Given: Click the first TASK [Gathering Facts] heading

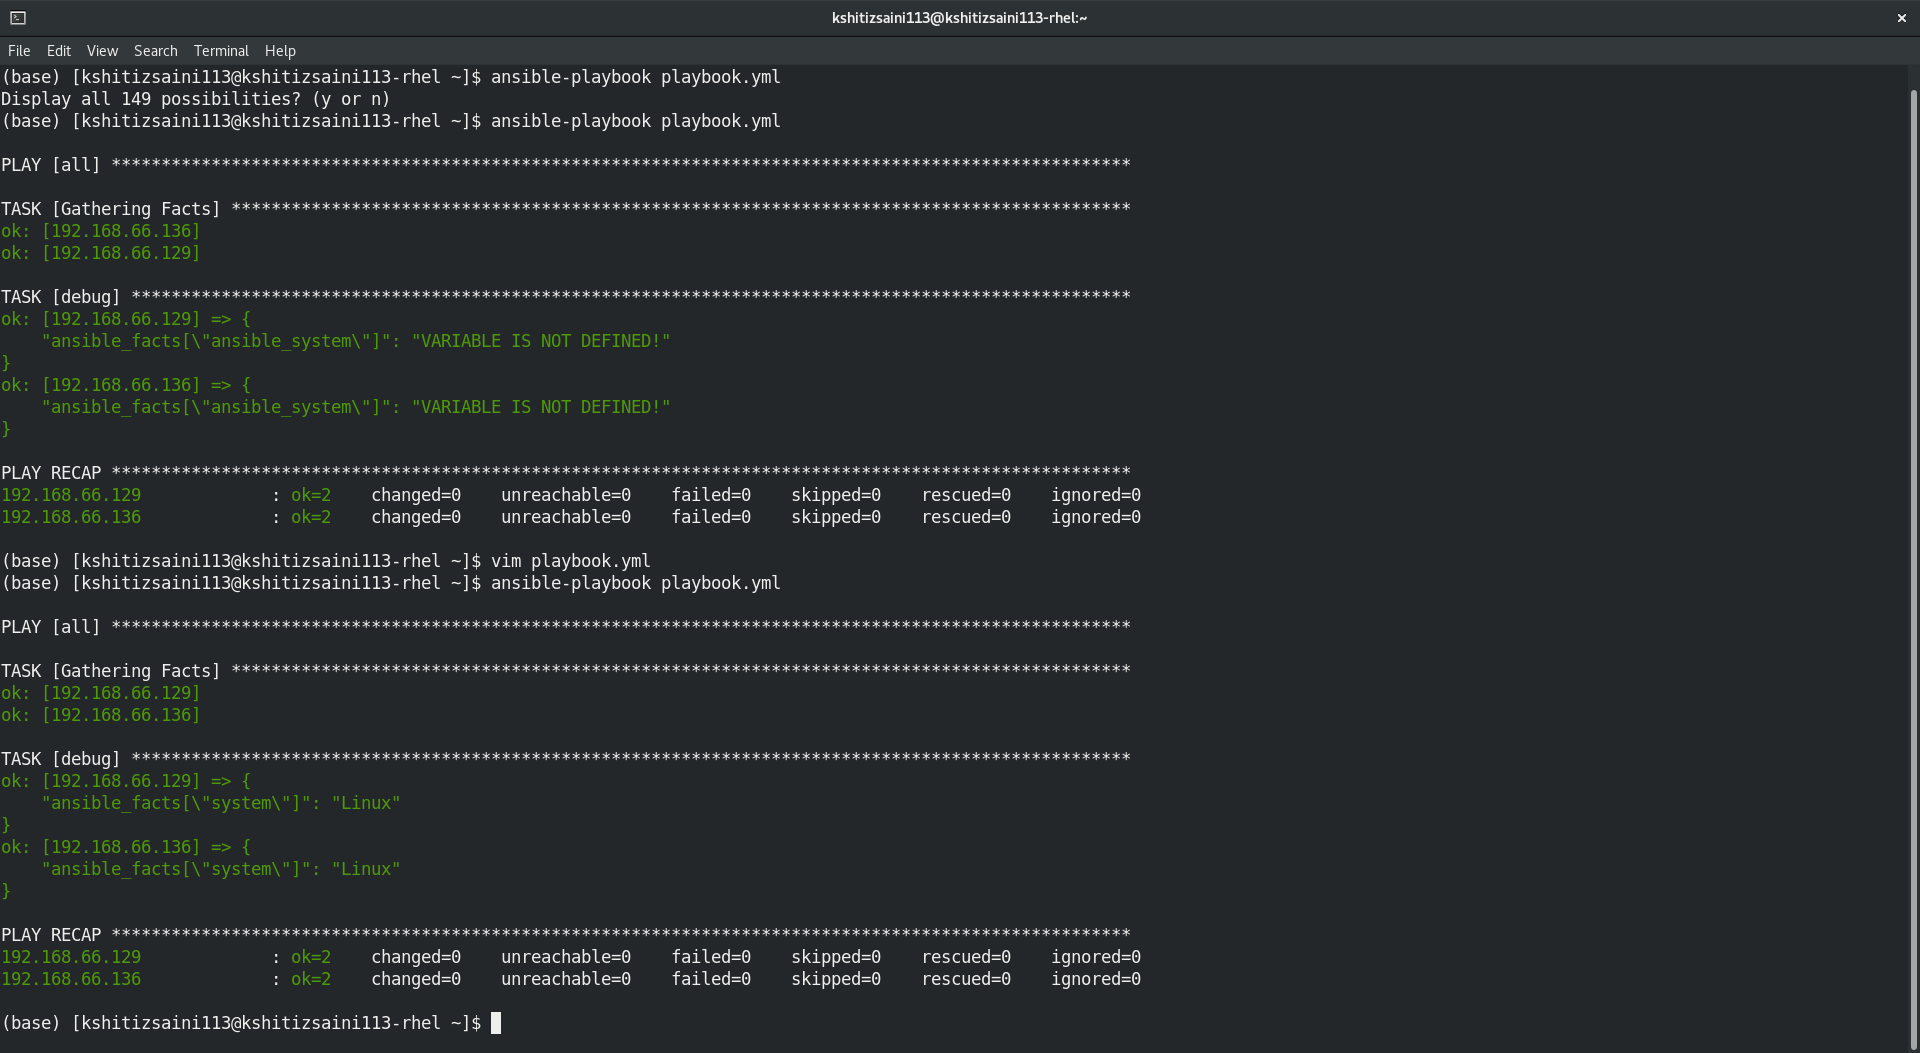Looking at the screenshot, I should tap(110, 209).
